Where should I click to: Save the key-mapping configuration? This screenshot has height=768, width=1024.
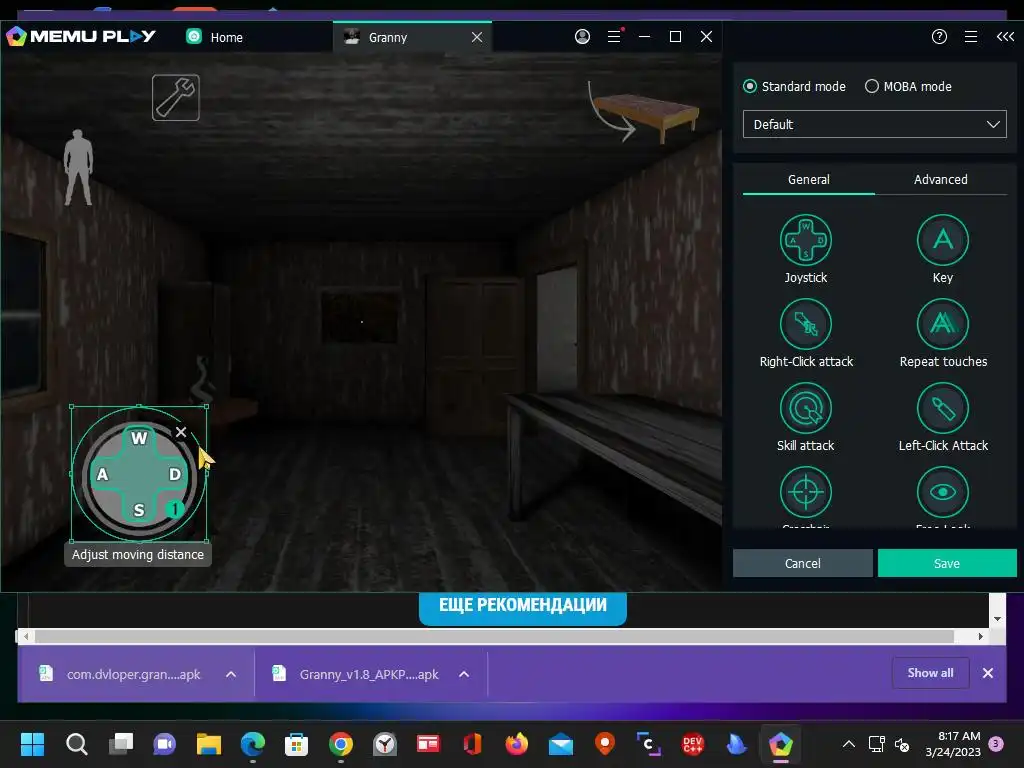pyautogui.click(x=947, y=563)
